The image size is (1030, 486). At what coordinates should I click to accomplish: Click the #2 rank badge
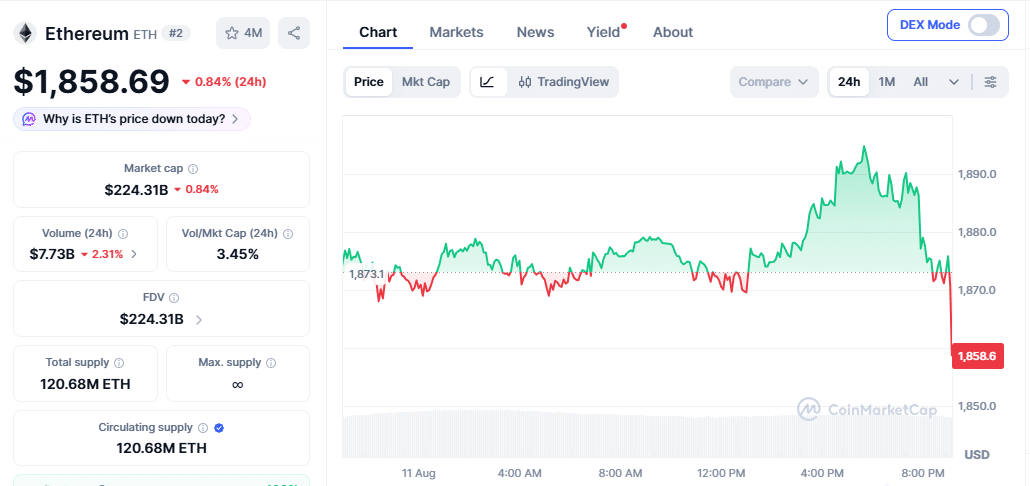pyautogui.click(x=175, y=33)
